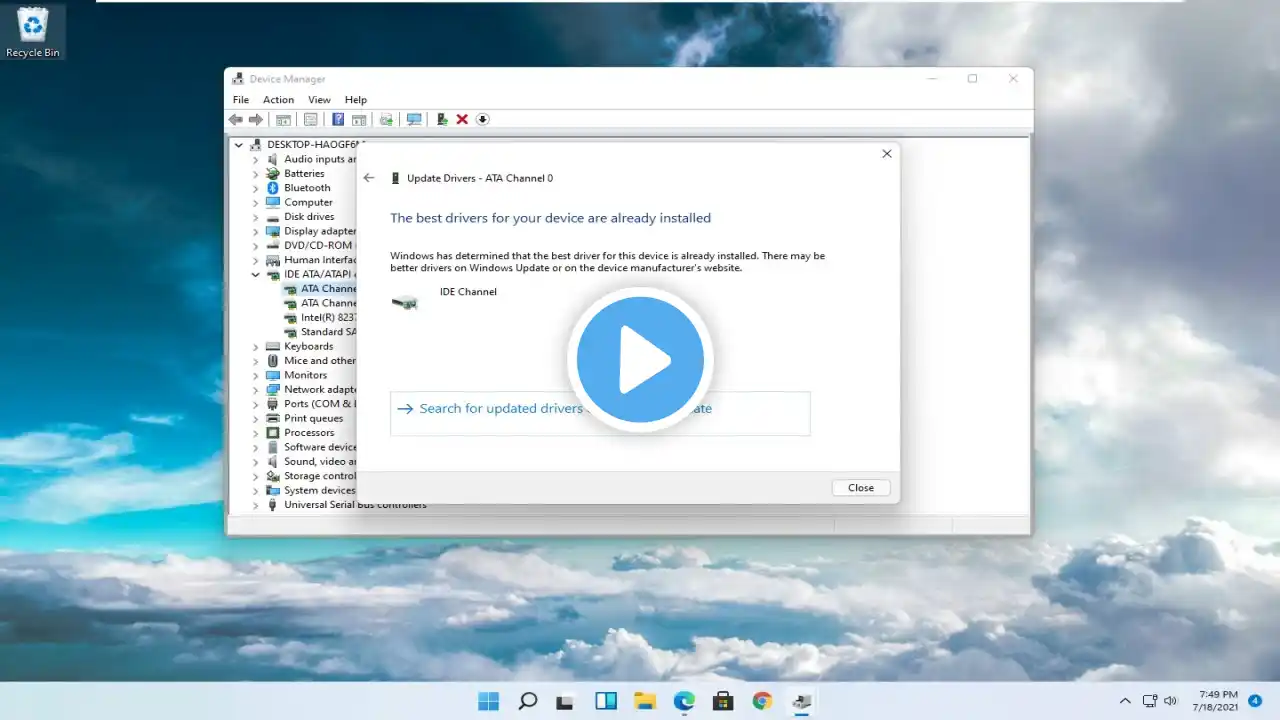Click the update driver toolbar icon
1280x720 pixels.
click(441, 119)
